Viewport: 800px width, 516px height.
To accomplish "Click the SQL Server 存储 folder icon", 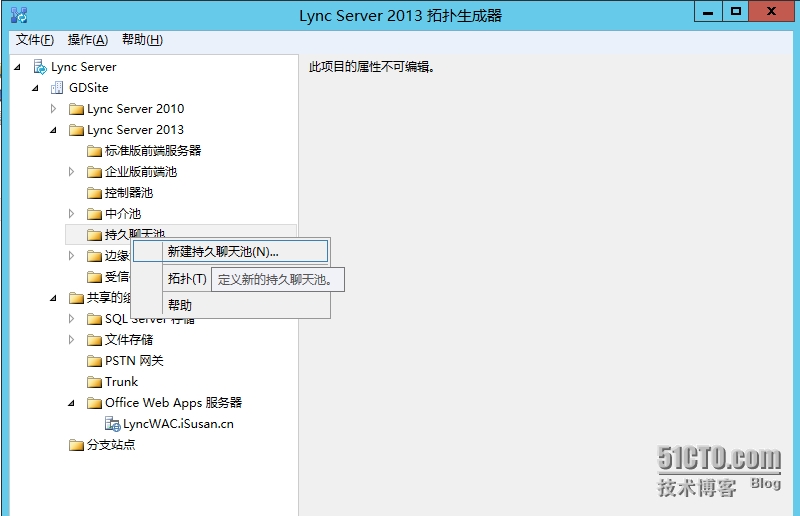I will (x=94, y=319).
